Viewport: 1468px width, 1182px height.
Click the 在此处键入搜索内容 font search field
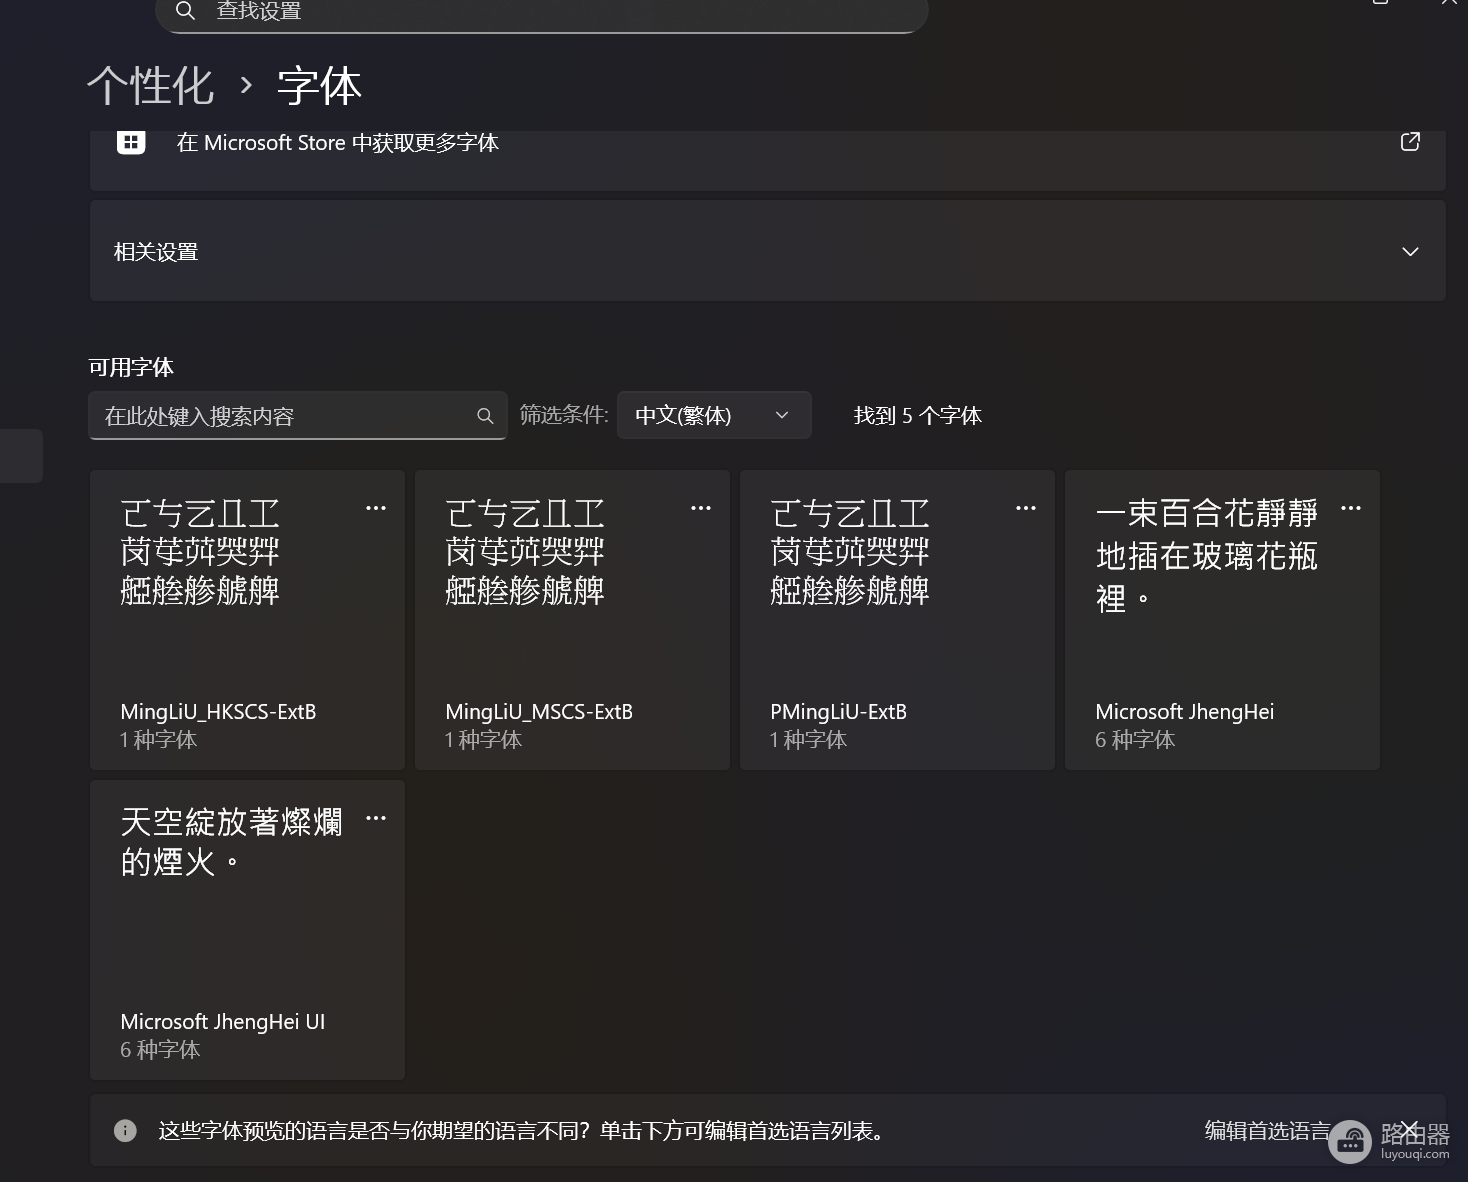(298, 416)
